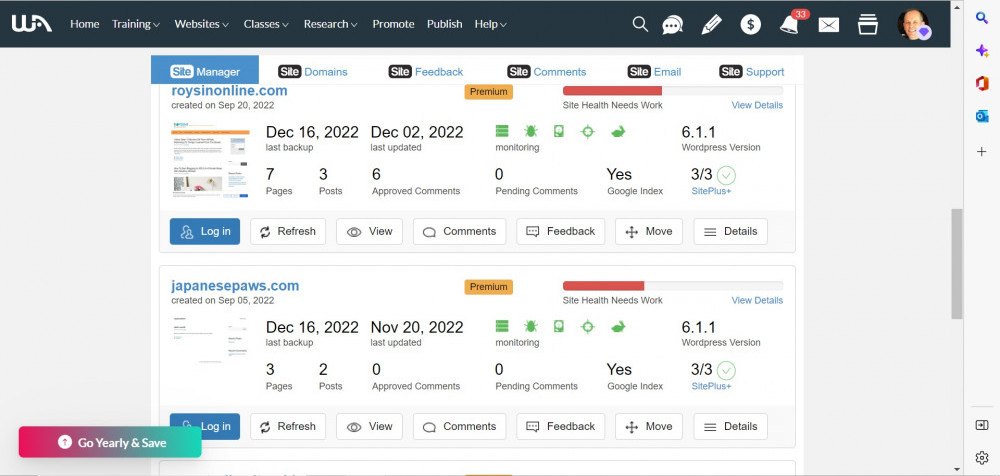Open the Office icon in the browser sidebar
This screenshot has height=476, width=1000.
[982, 84]
